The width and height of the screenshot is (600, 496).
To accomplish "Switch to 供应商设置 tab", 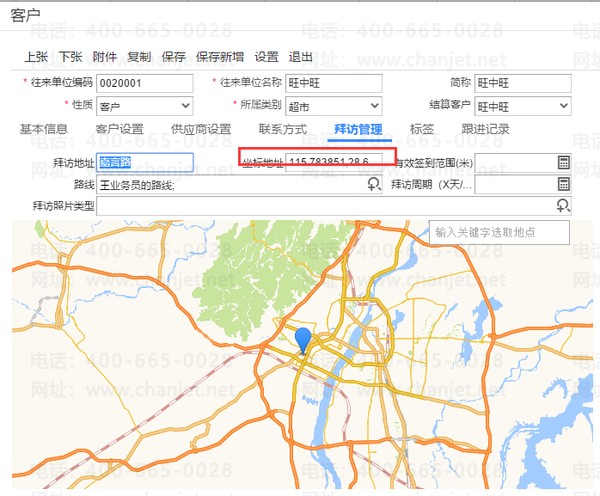I will [x=201, y=129].
